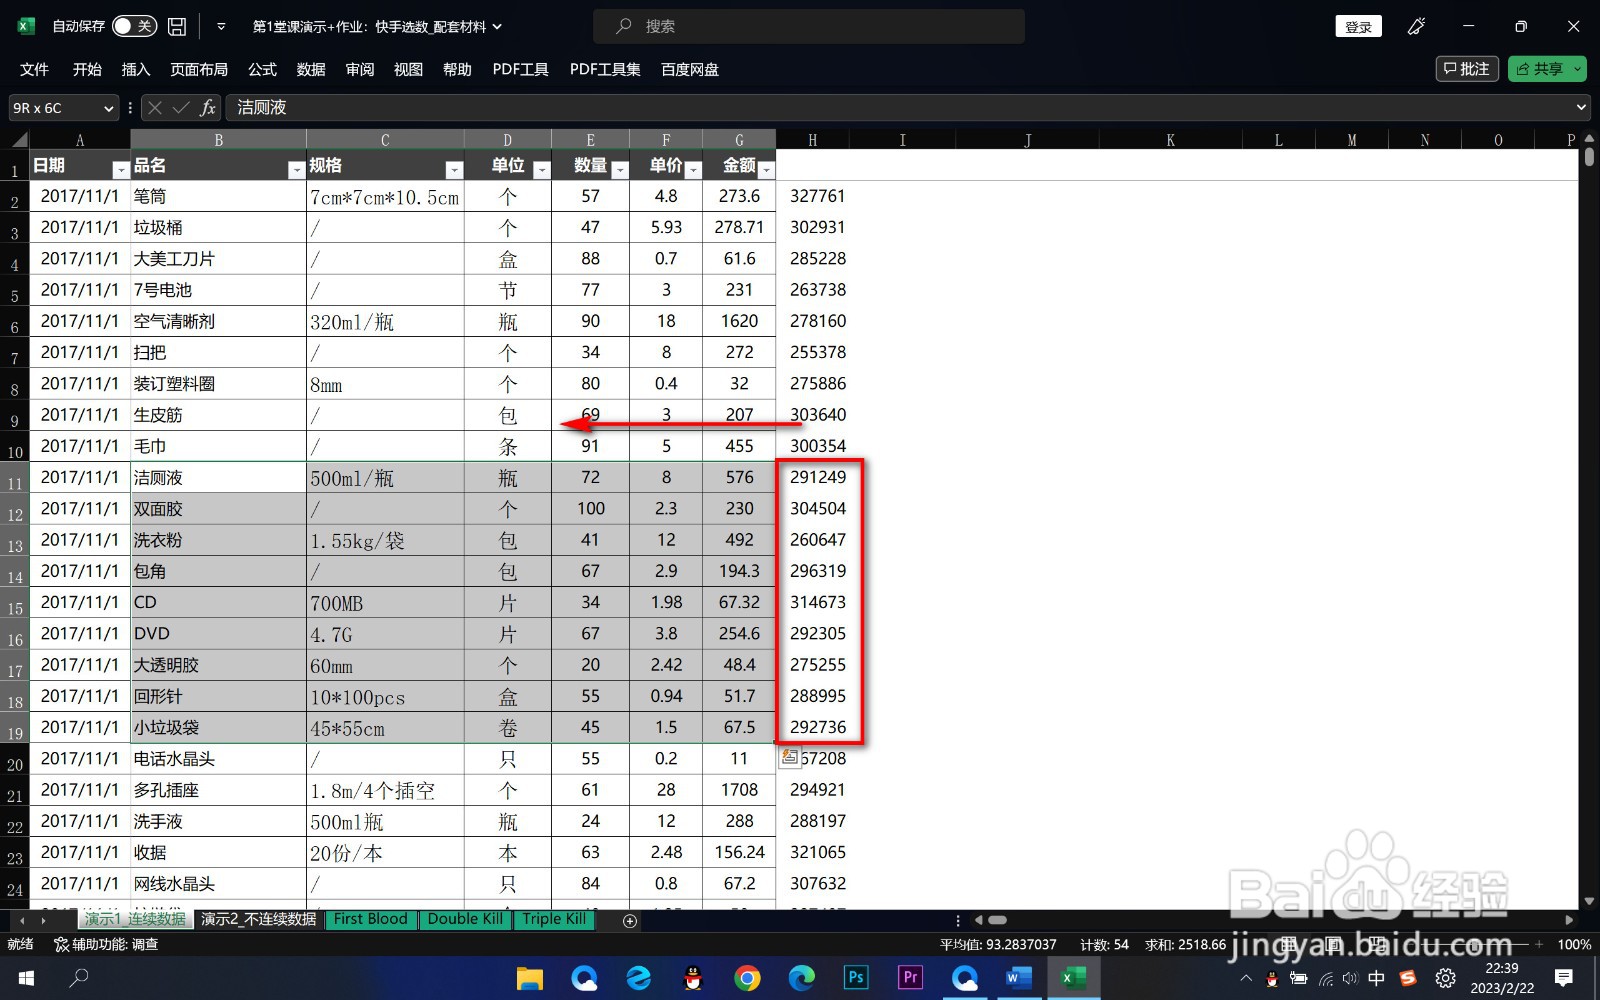
Task: Open Windows Start menu
Action: 26,978
